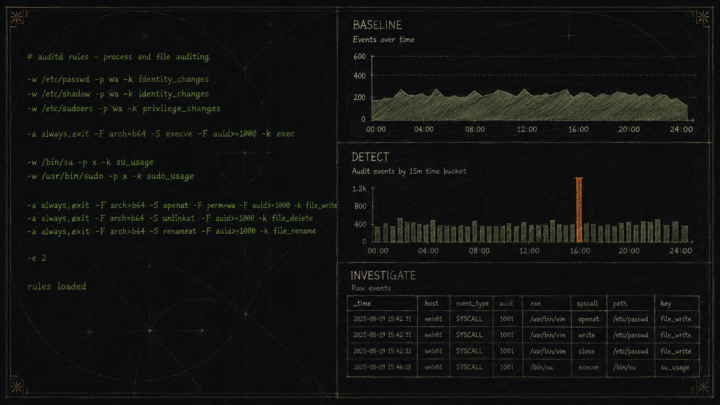Click '04:00' x-axis label in BASELINE chart
This screenshot has height=405, width=720.
[x=423, y=129]
